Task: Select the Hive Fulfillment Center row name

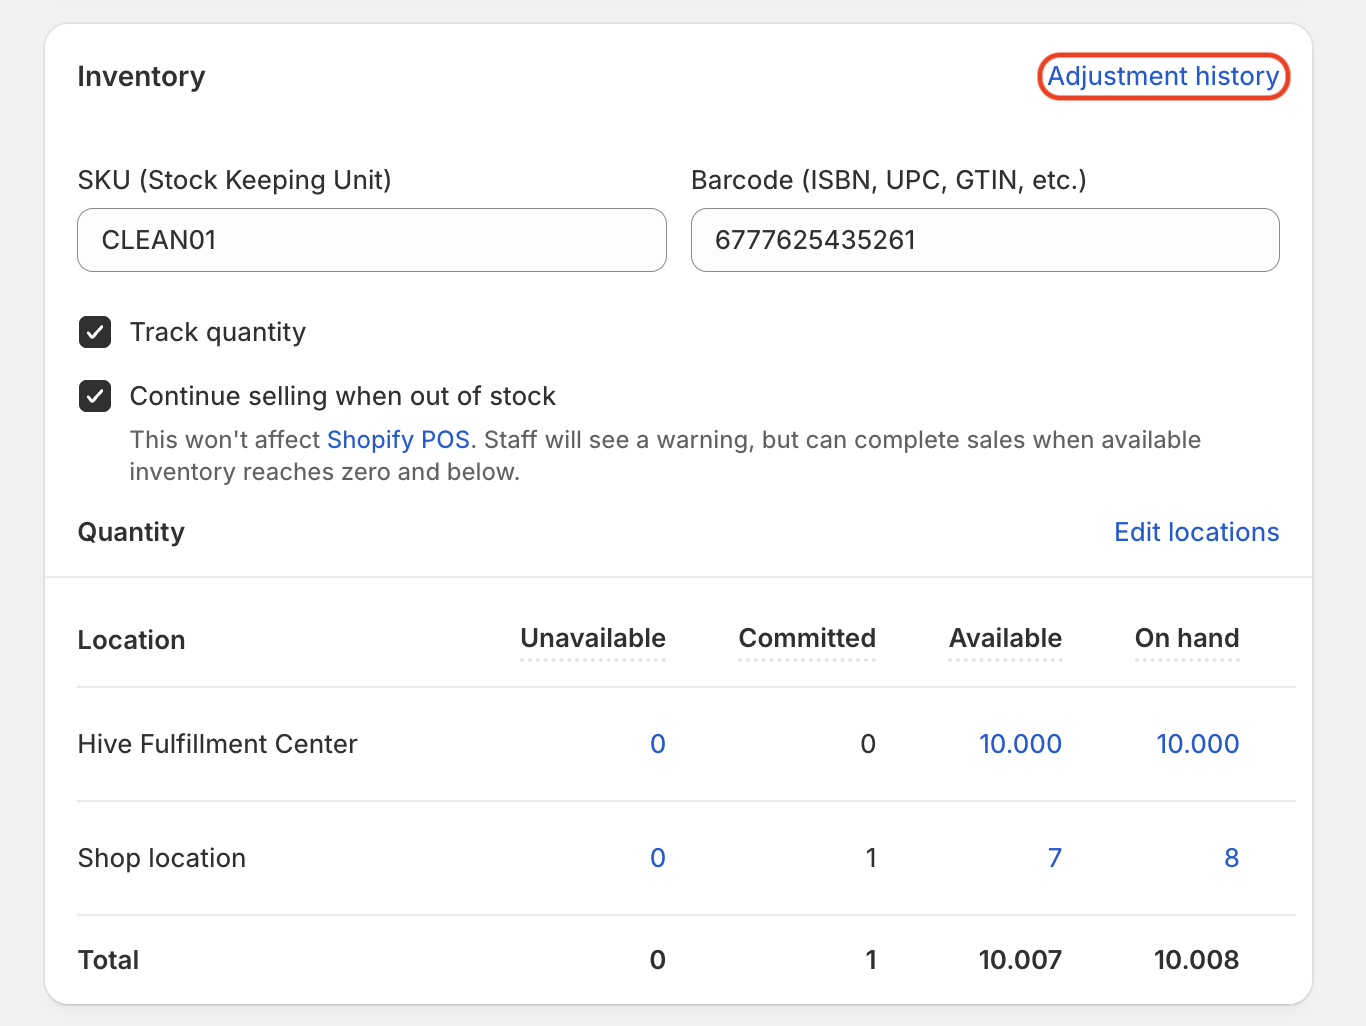Action: pos(217,744)
